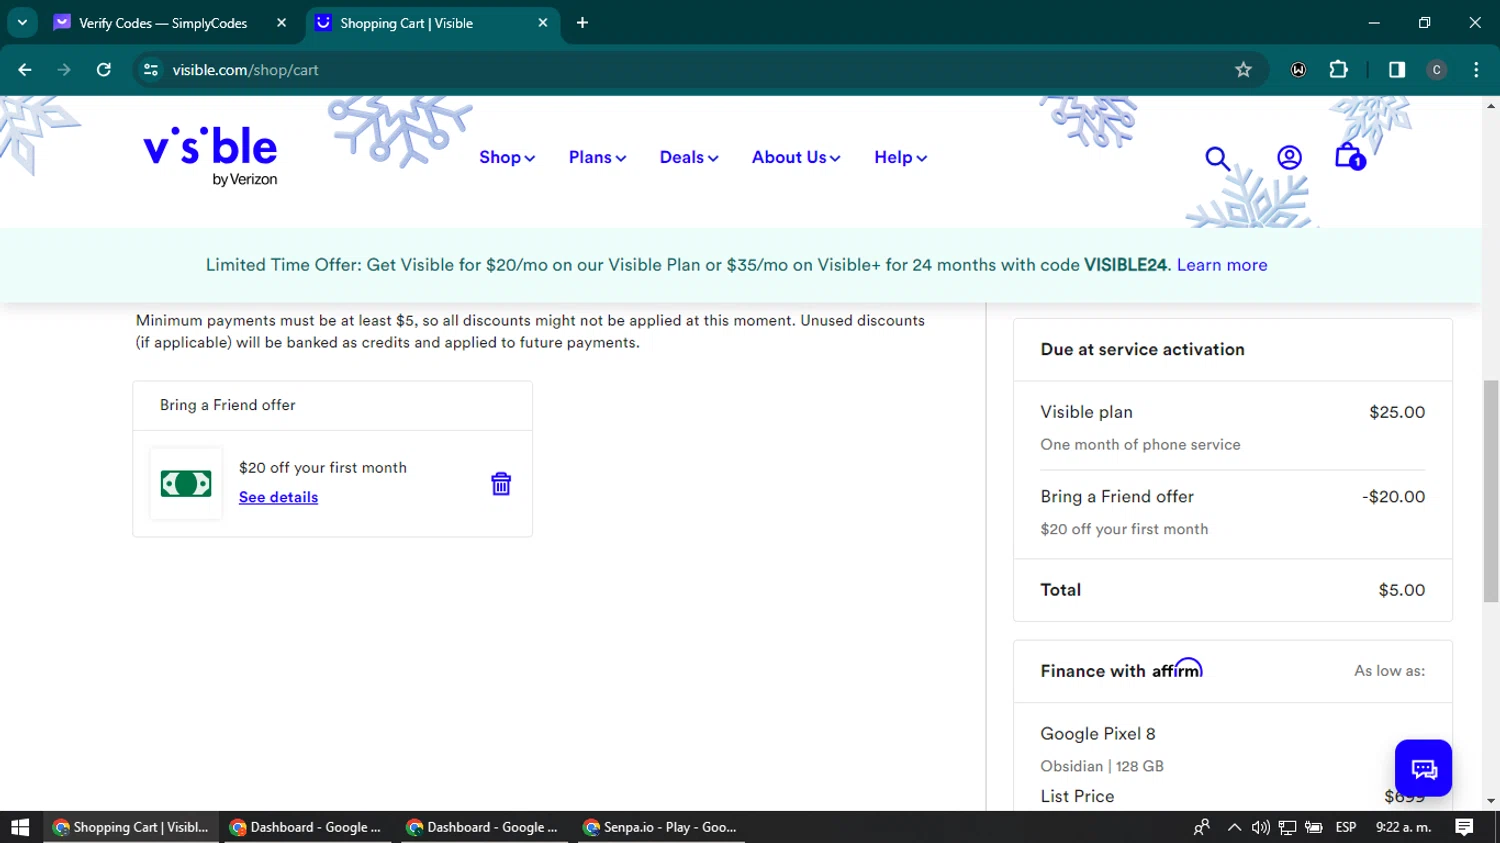View site information icon in address bar
Screen dimensions: 1500x843
coord(151,70)
